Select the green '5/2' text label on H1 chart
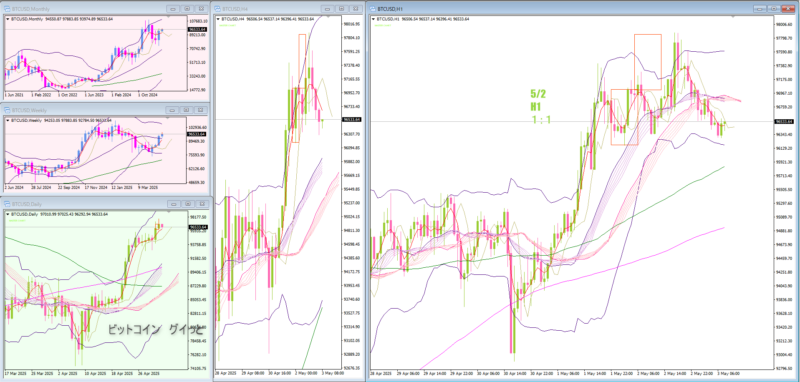 [x=538, y=94]
